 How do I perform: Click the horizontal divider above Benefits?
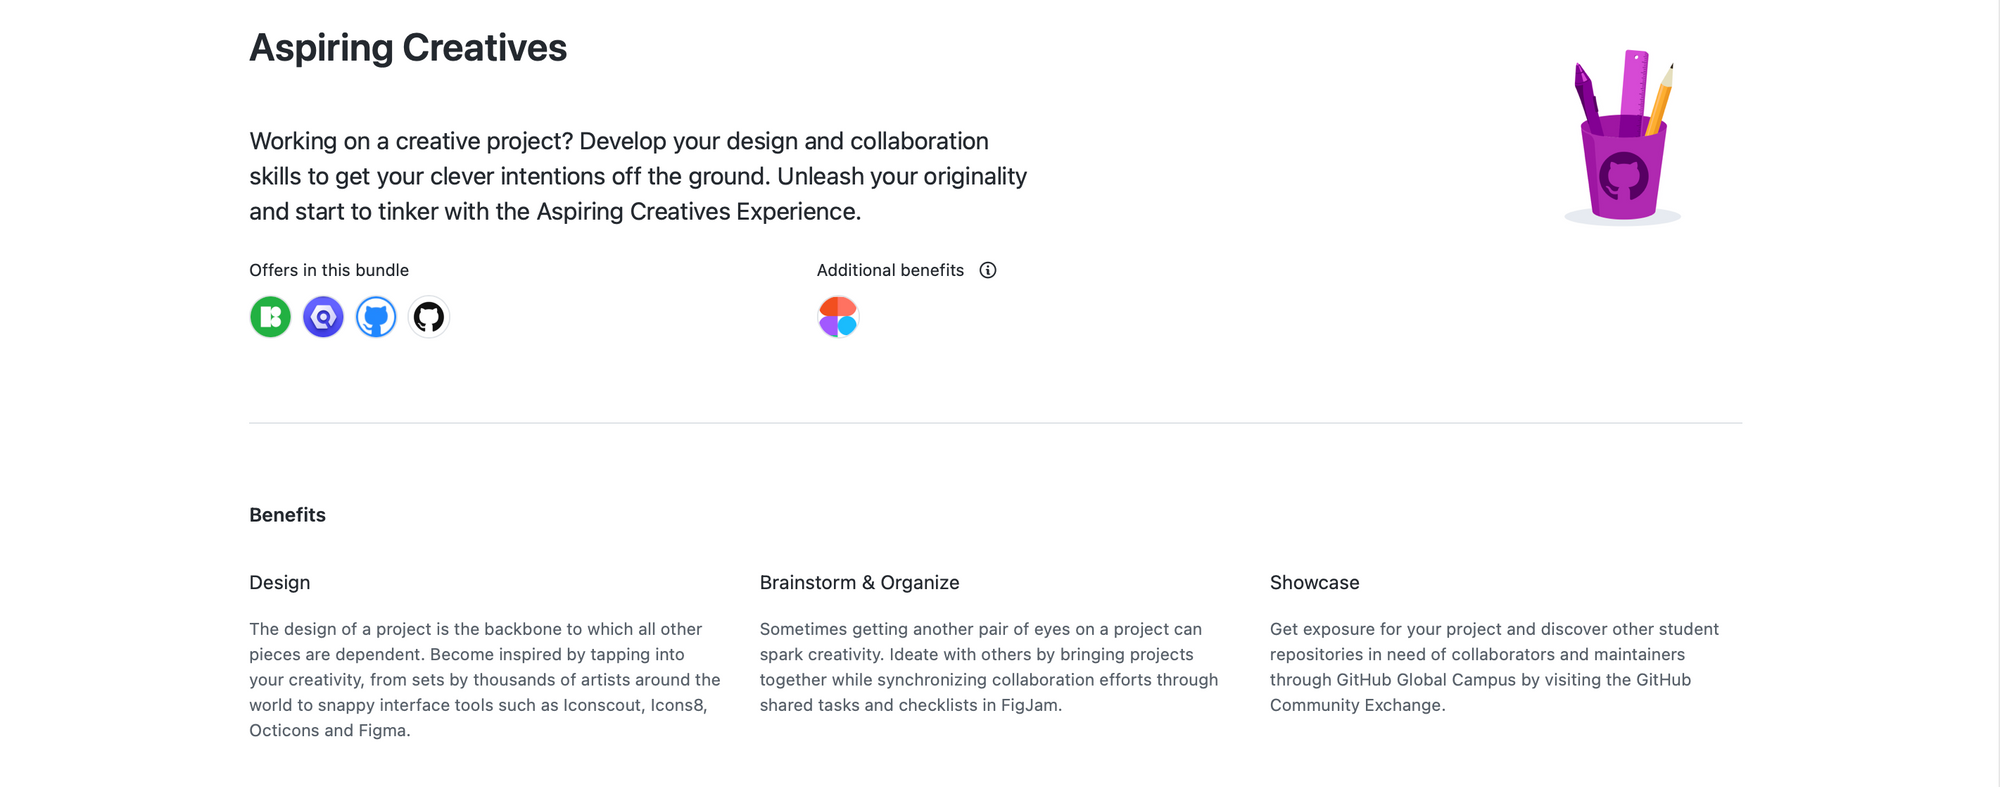(995, 423)
